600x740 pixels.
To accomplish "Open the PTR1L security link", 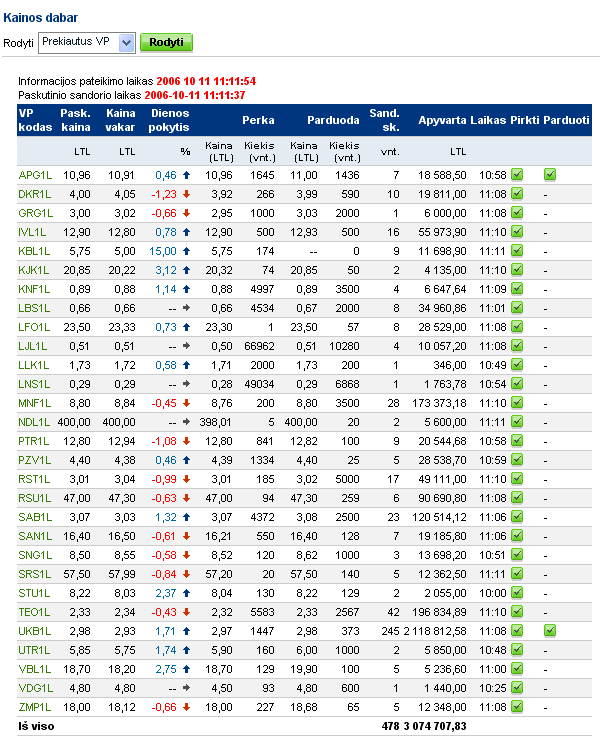I will [x=34, y=441].
